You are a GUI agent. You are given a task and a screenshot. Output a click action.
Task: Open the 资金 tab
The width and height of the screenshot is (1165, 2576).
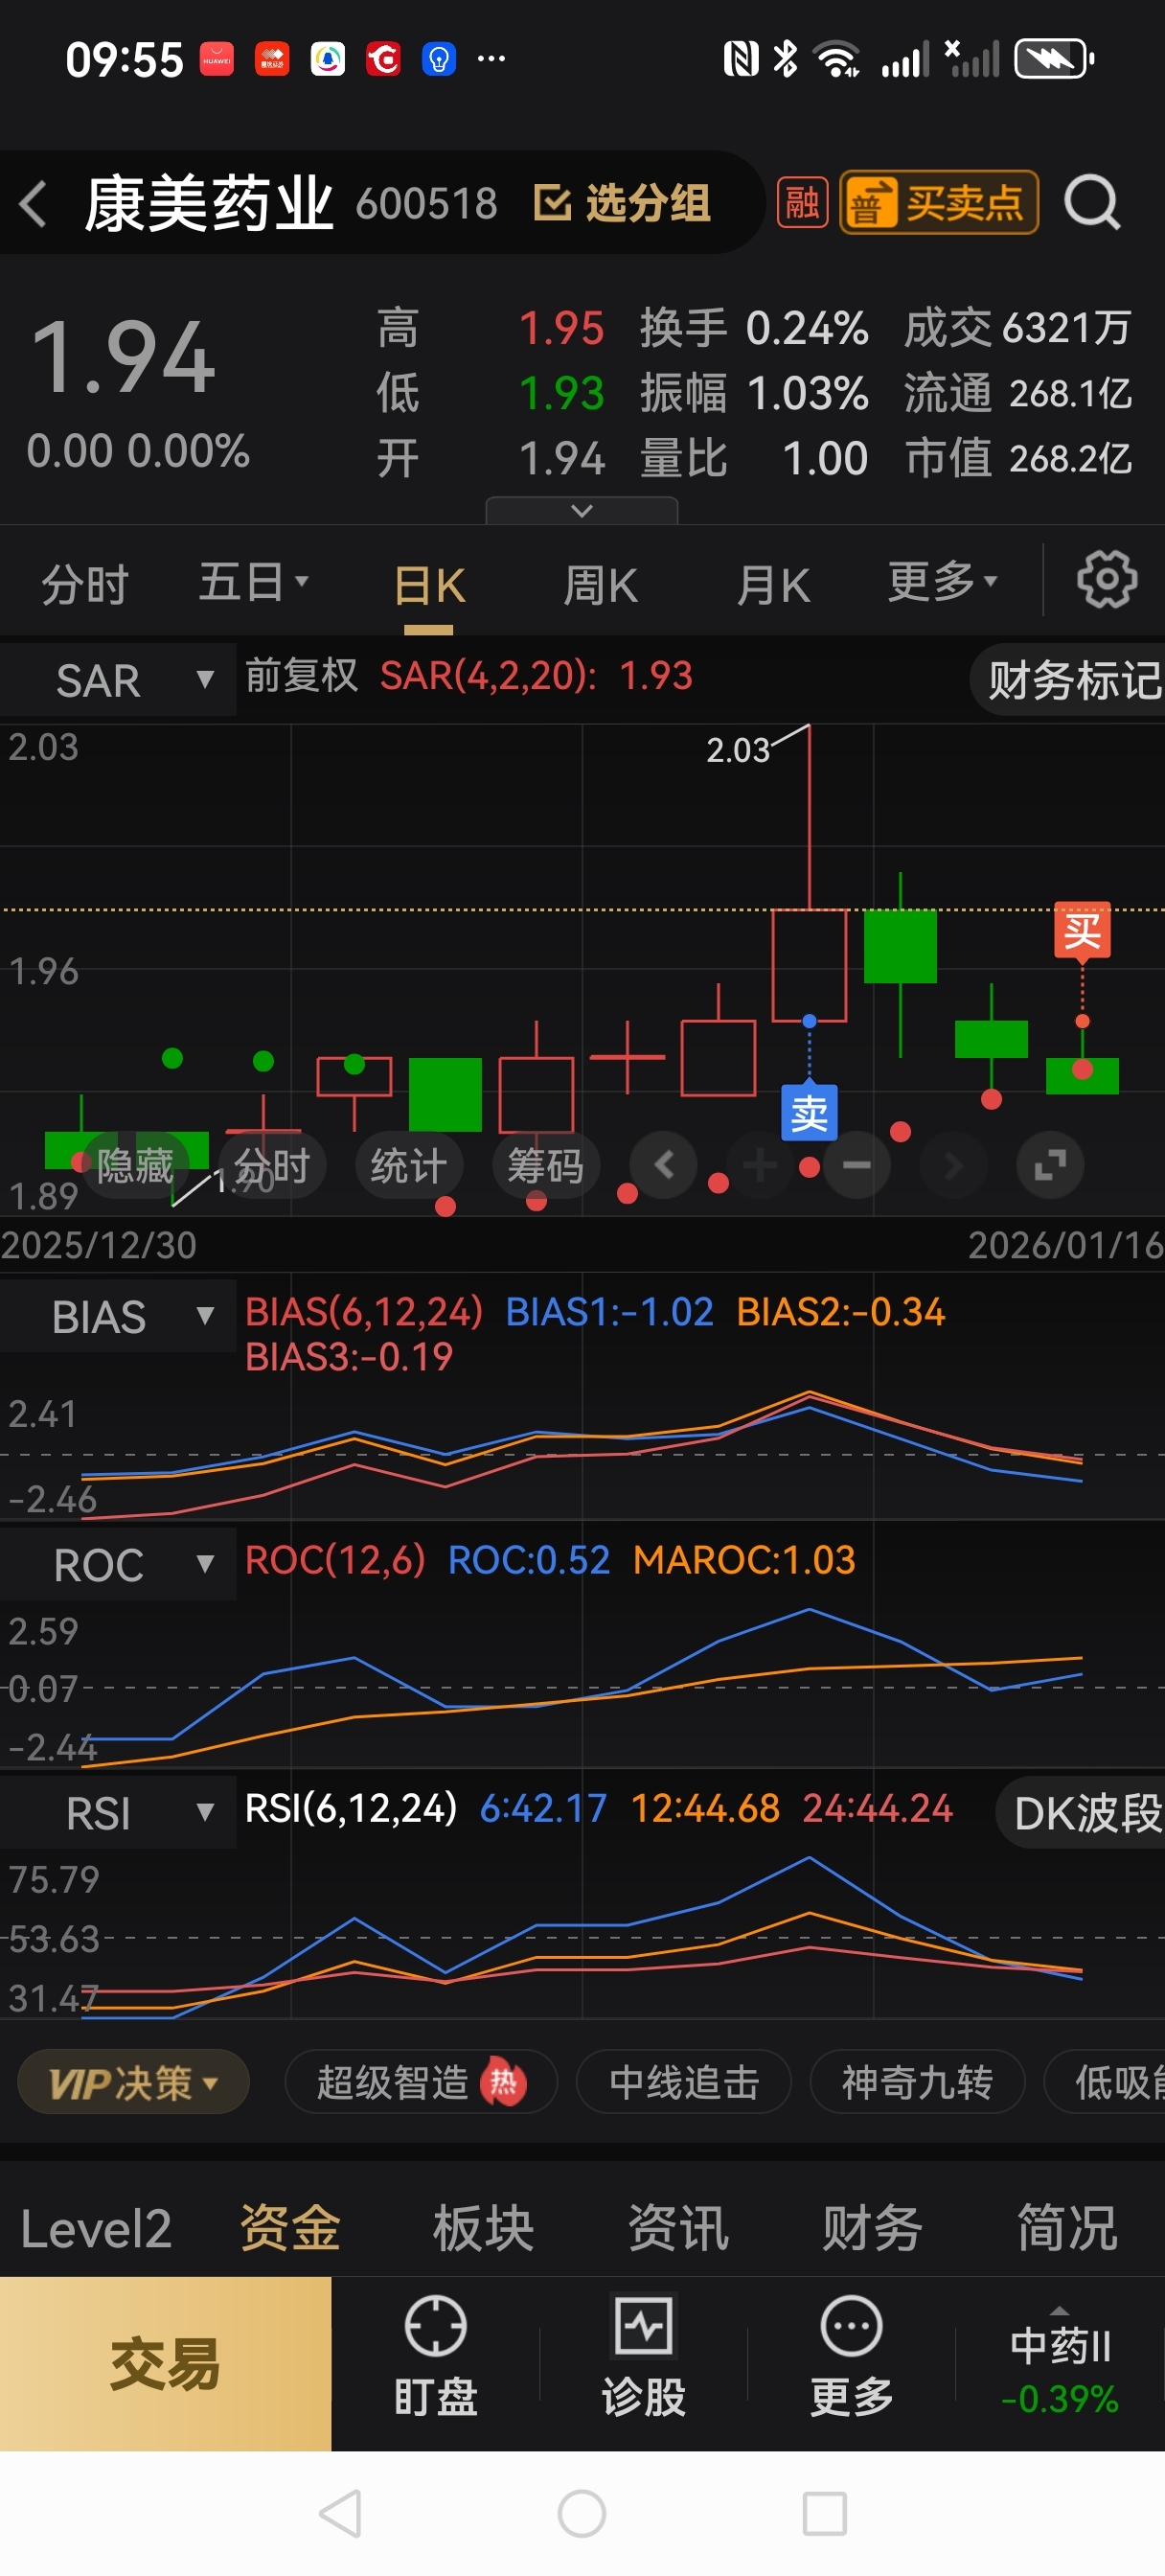tap(290, 2229)
